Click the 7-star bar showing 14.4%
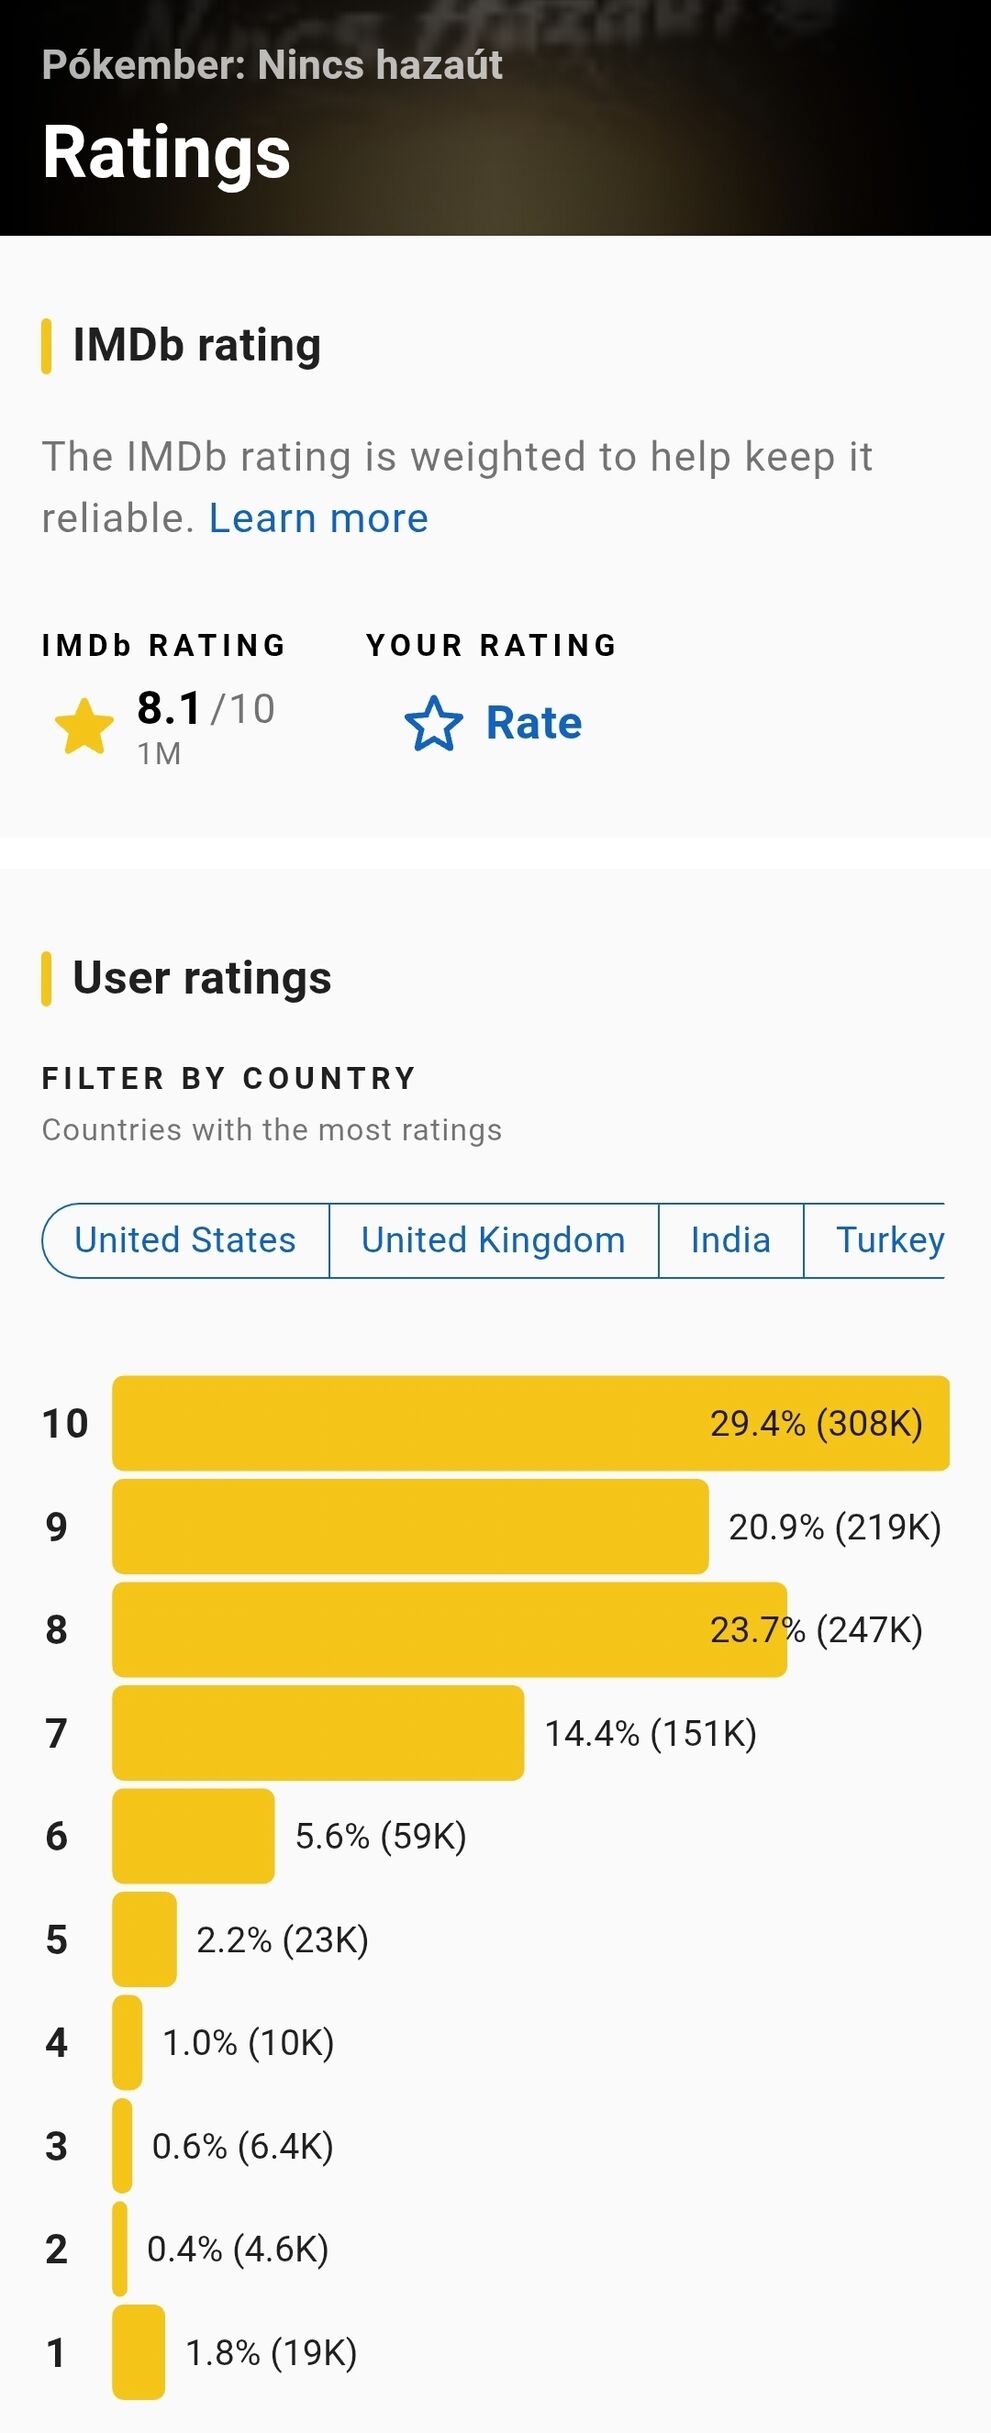This screenshot has width=991, height=2433. [x=318, y=1733]
